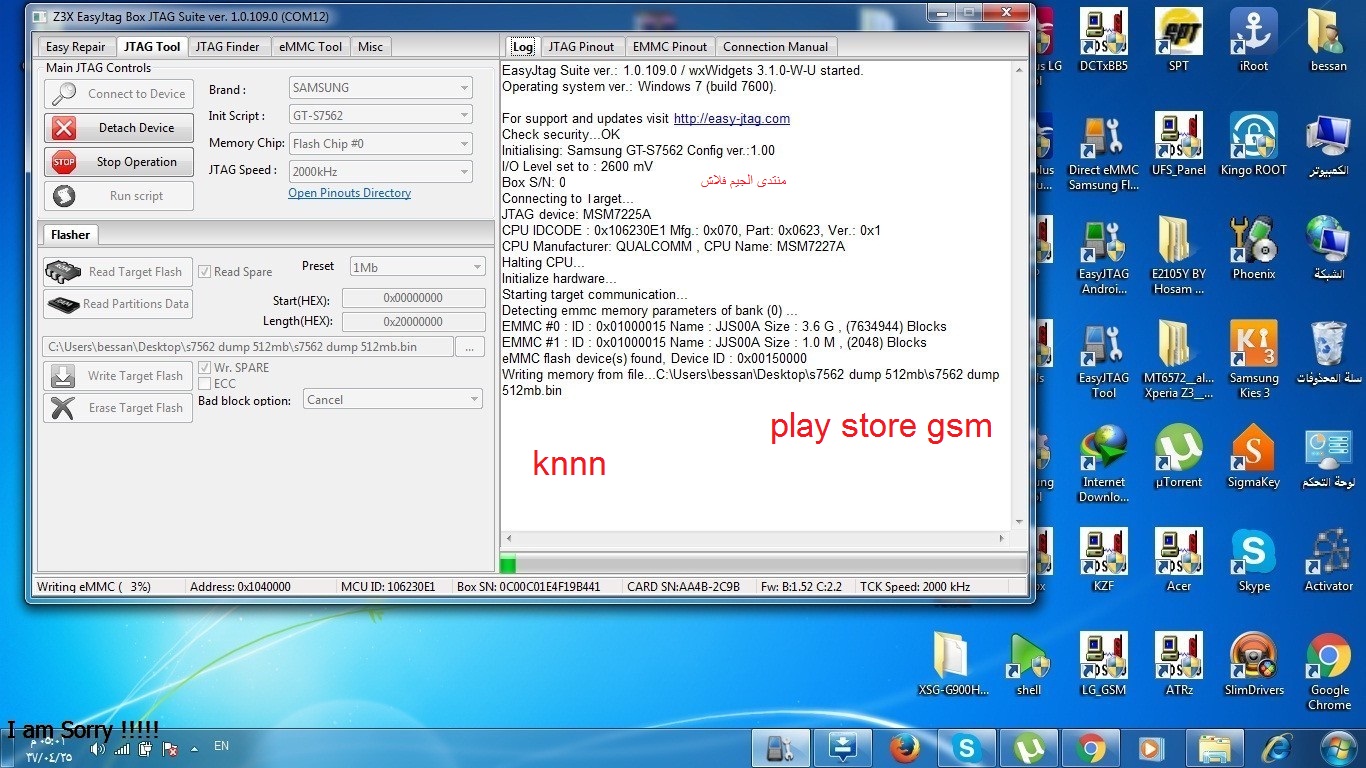1366x768 pixels.
Task: Open the Brand dropdown showing SAMSUNG
Action: [380, 88]
